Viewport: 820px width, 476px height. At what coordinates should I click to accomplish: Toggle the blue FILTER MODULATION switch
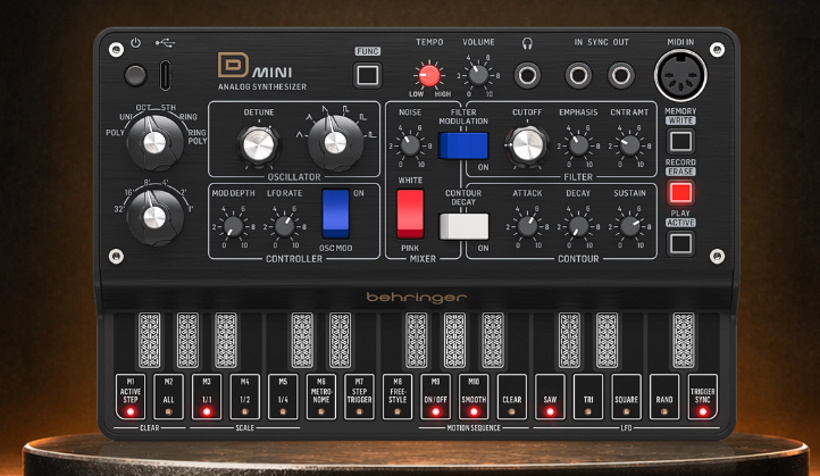[463, 145]
